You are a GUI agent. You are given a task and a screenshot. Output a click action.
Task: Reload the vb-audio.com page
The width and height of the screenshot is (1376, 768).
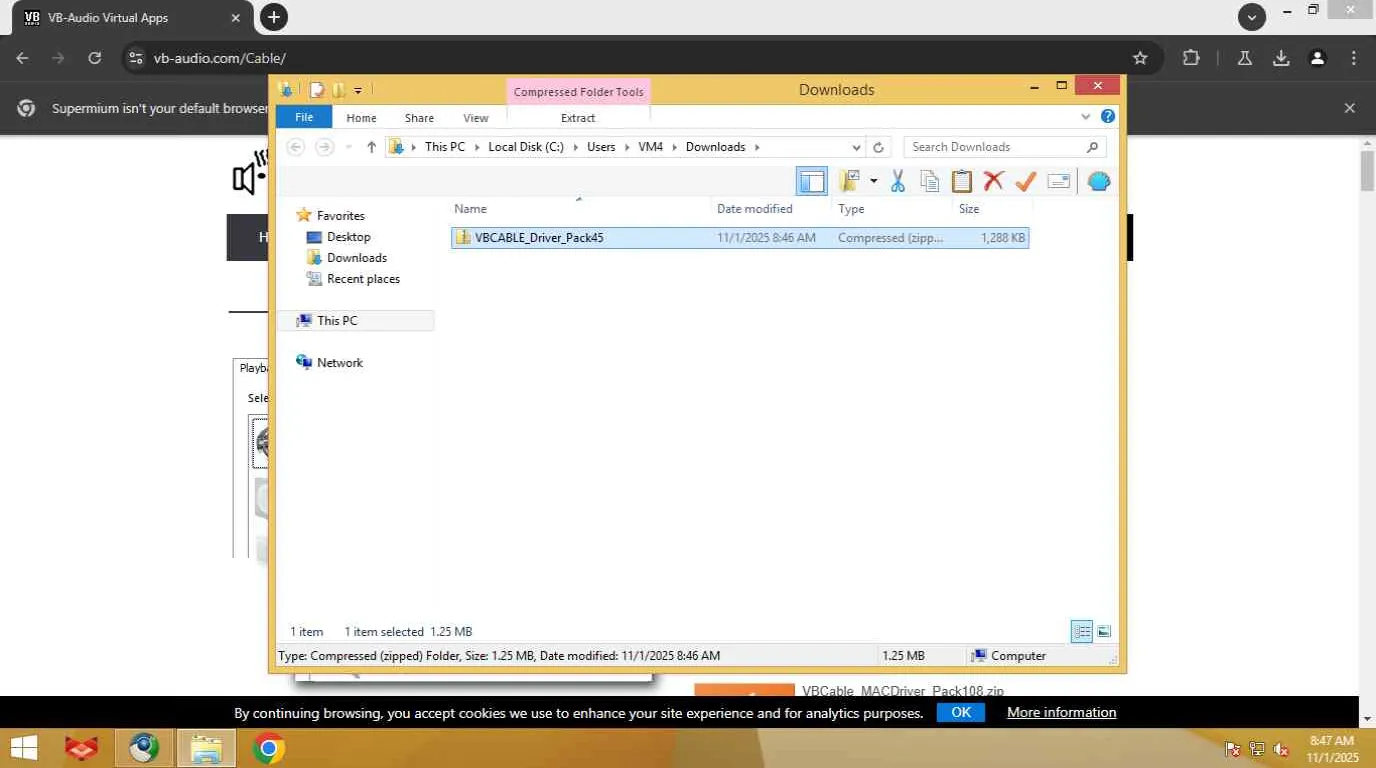(x=95, y=58)
